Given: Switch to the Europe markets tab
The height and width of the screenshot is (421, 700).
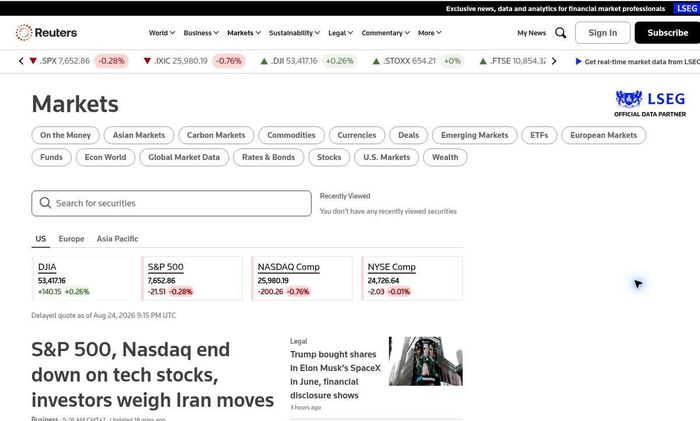Looking at the screenshot, I should [71, 239].
